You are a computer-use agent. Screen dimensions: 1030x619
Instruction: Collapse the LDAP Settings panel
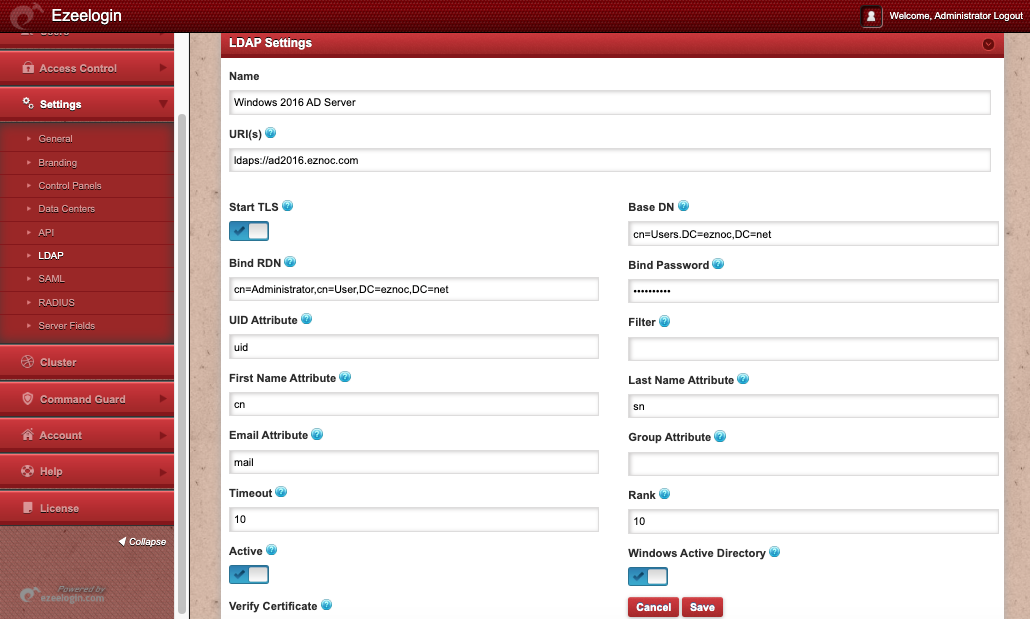[x=988, y=44]
